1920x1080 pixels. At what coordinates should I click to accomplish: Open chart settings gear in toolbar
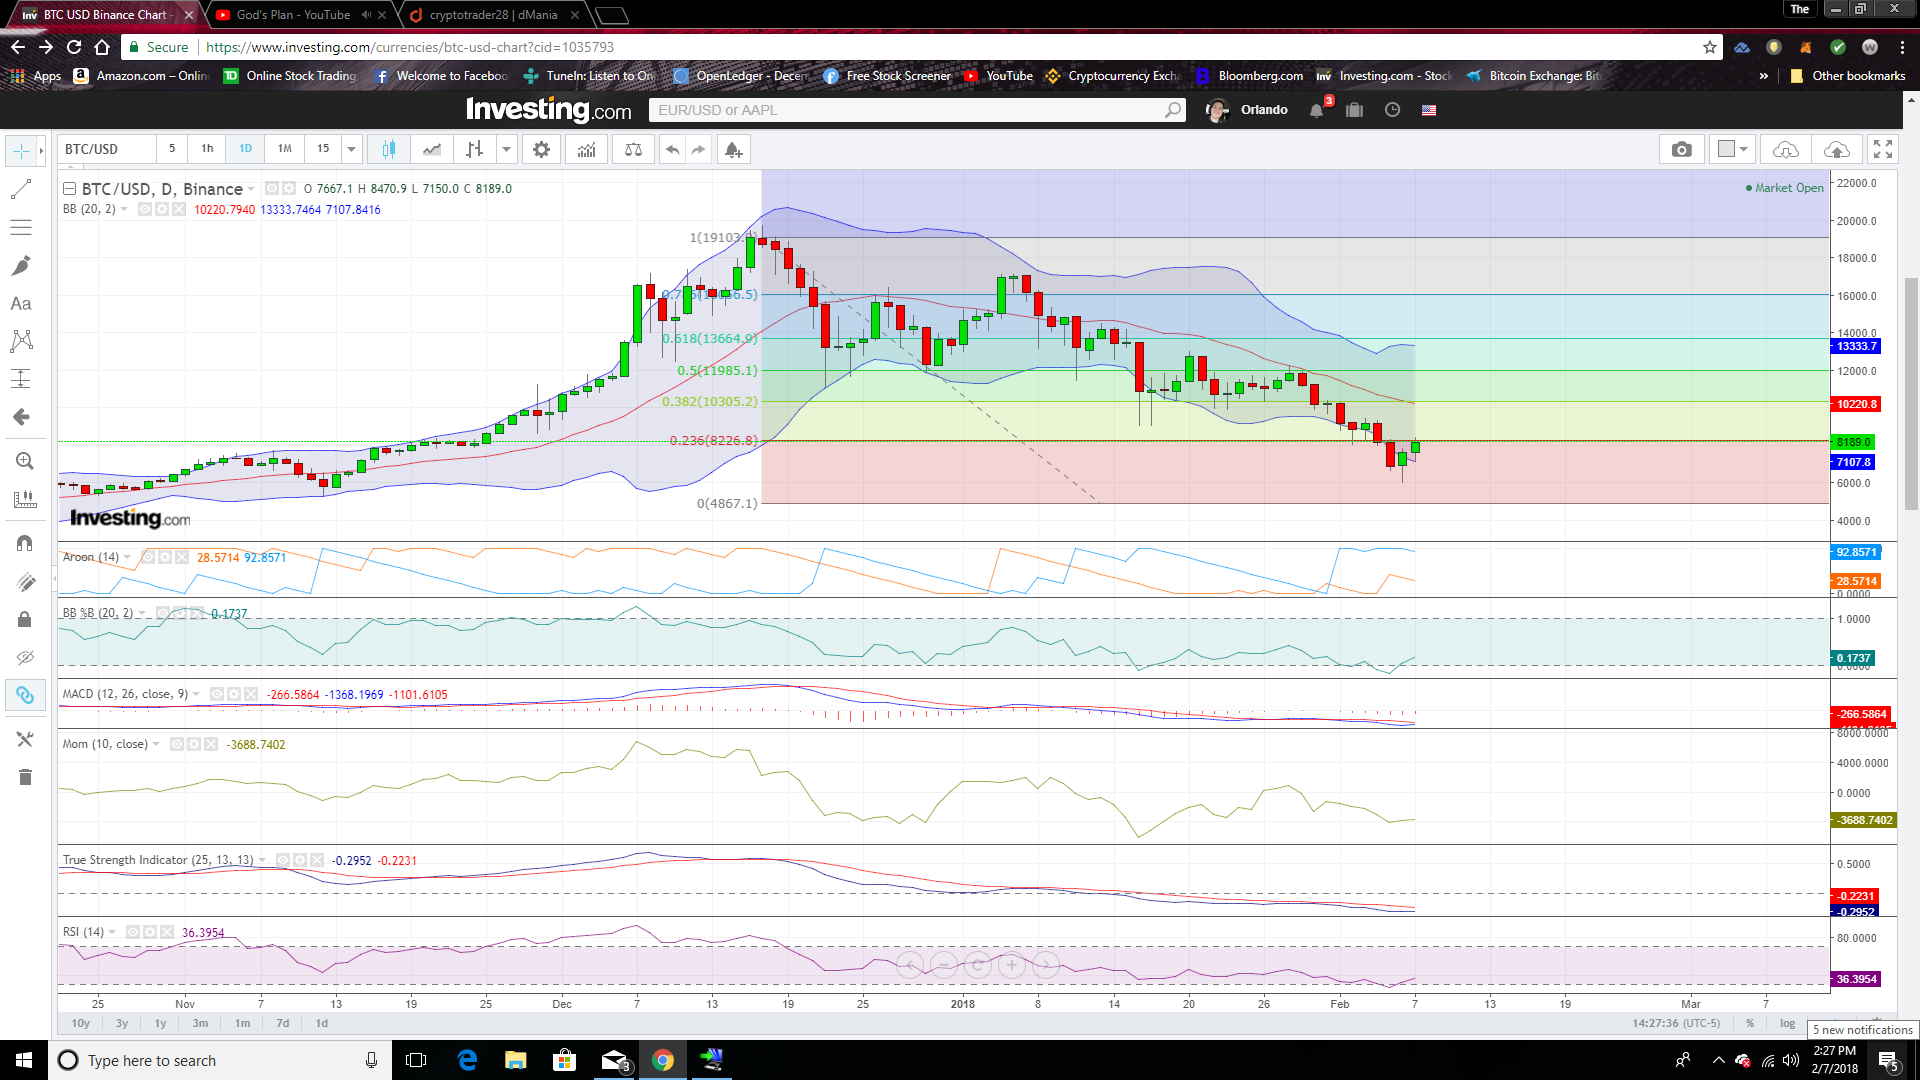tap(541, 149)
